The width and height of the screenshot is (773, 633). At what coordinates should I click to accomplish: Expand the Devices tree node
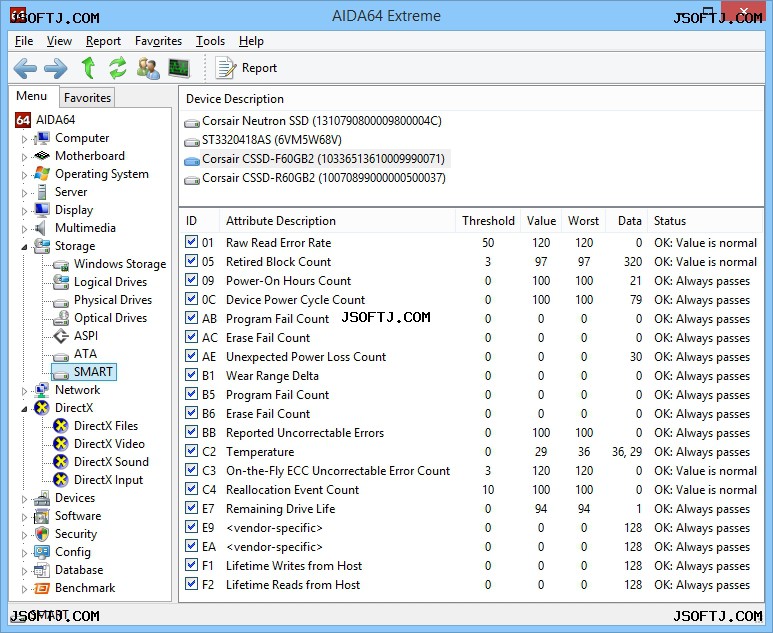pos(24,499)
